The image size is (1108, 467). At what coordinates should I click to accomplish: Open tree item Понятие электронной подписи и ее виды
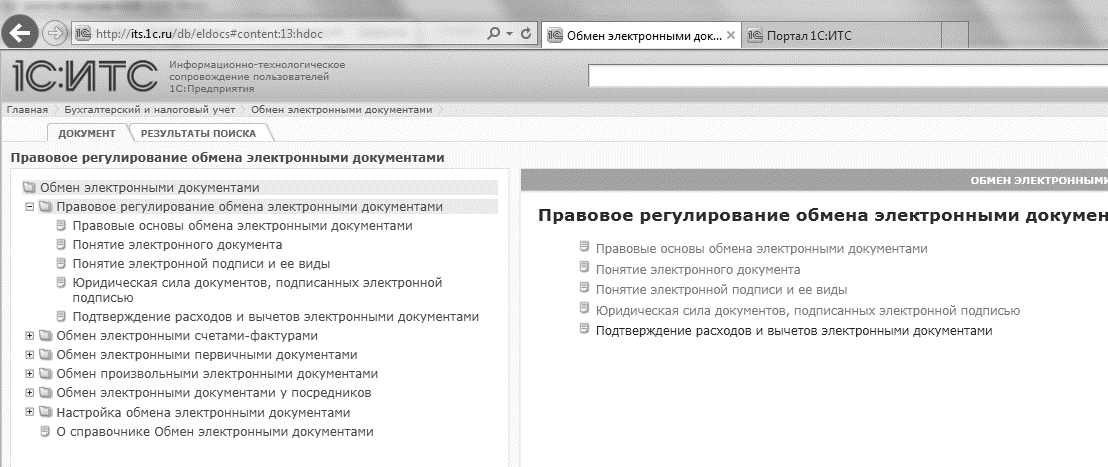click(x=201, y=264)
